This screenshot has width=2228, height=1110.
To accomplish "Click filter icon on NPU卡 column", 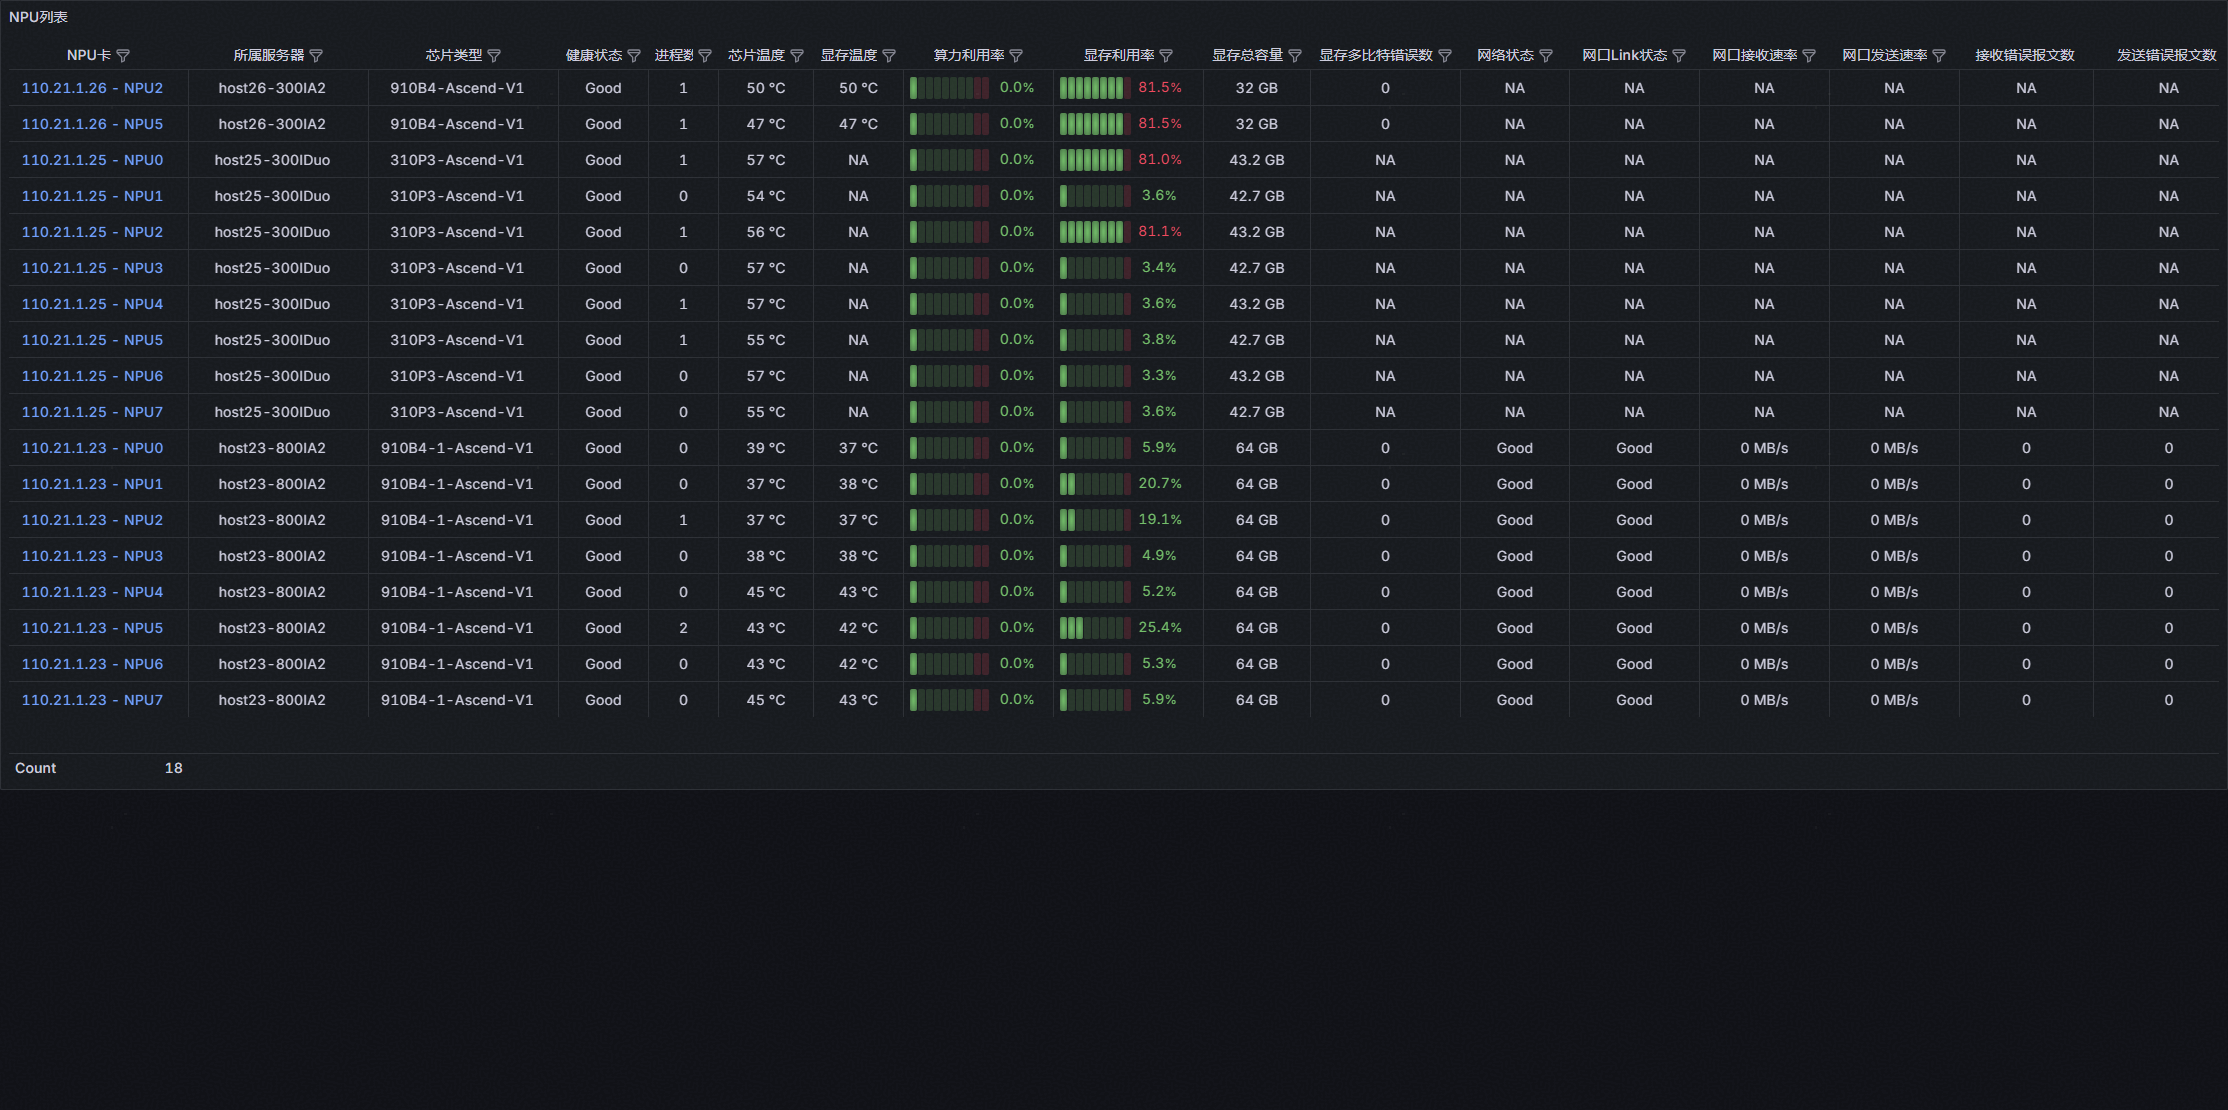I will 123,56.
